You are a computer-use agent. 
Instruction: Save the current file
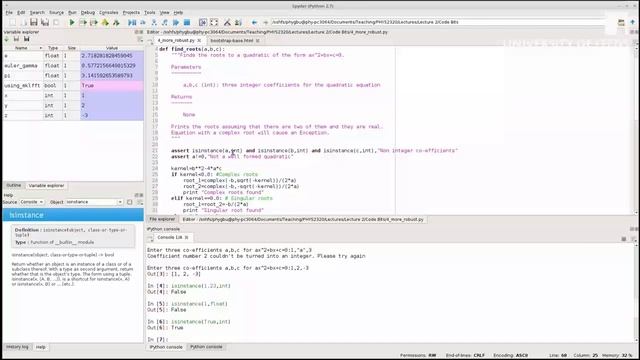point(34,22)
